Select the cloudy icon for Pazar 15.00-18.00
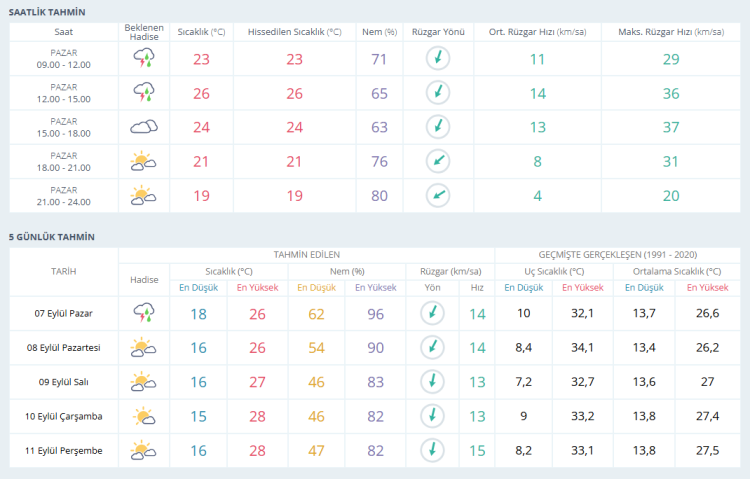 (x=144, y=127)
